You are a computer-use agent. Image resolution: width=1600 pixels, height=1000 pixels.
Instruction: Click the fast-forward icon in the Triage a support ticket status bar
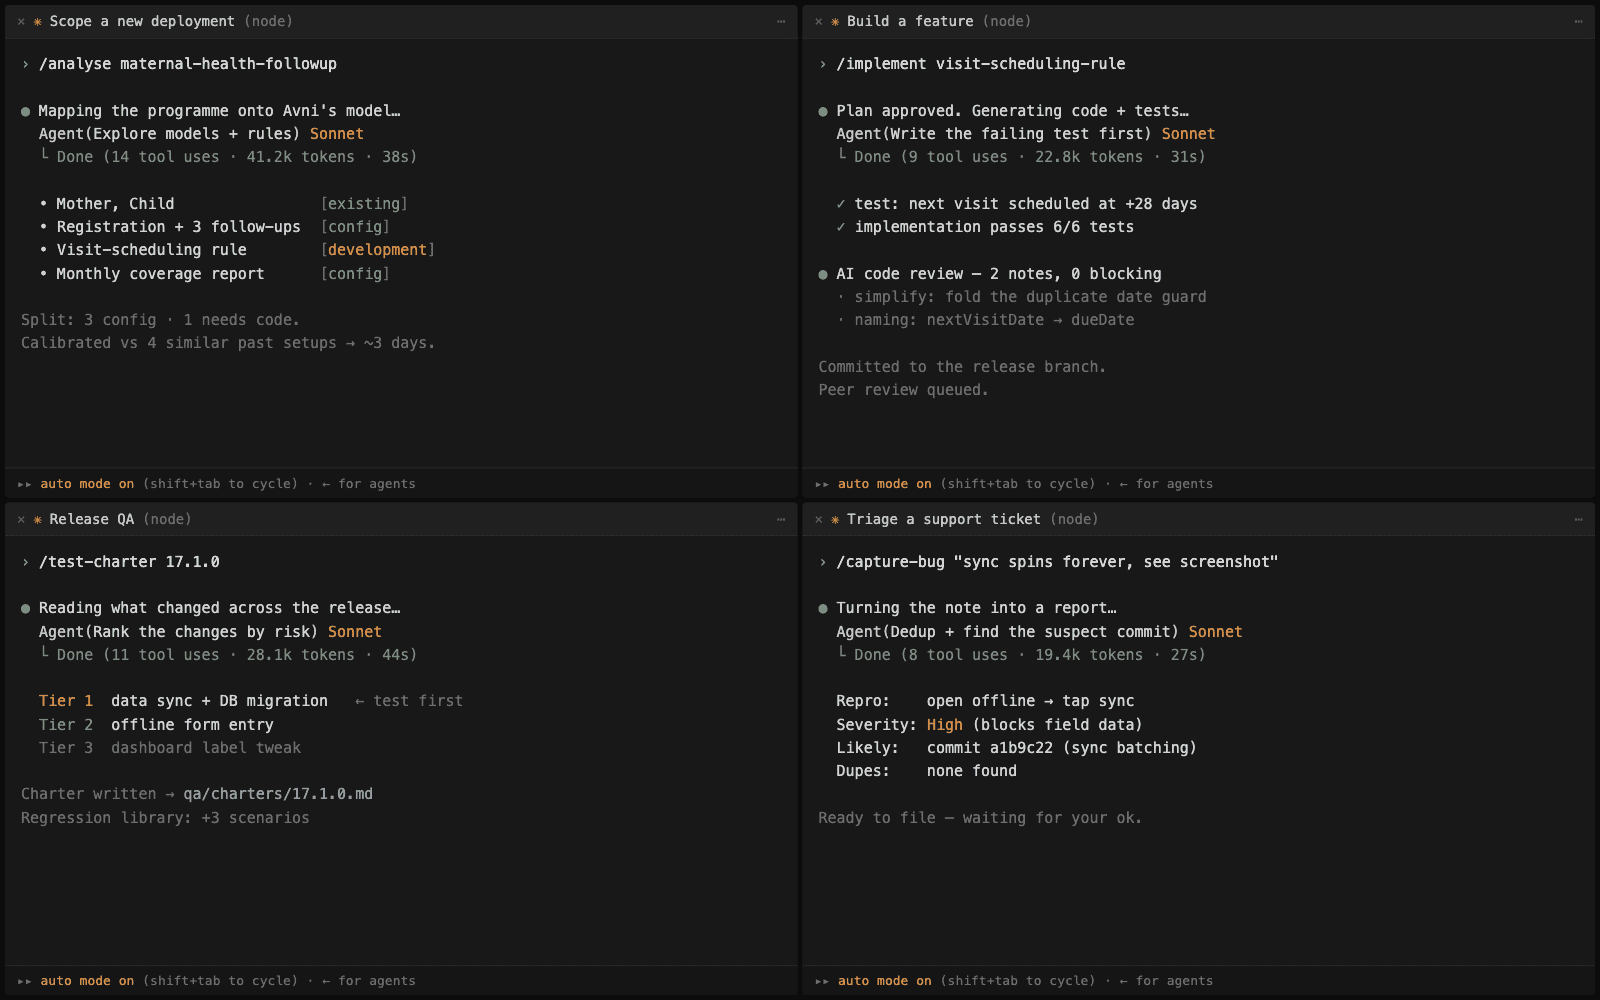(x=822, y=981)
